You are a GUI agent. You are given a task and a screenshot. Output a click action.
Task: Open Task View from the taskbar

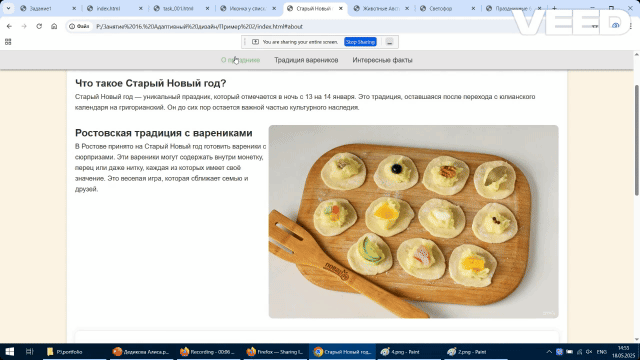pyautogui.click(x=29, y=351)
